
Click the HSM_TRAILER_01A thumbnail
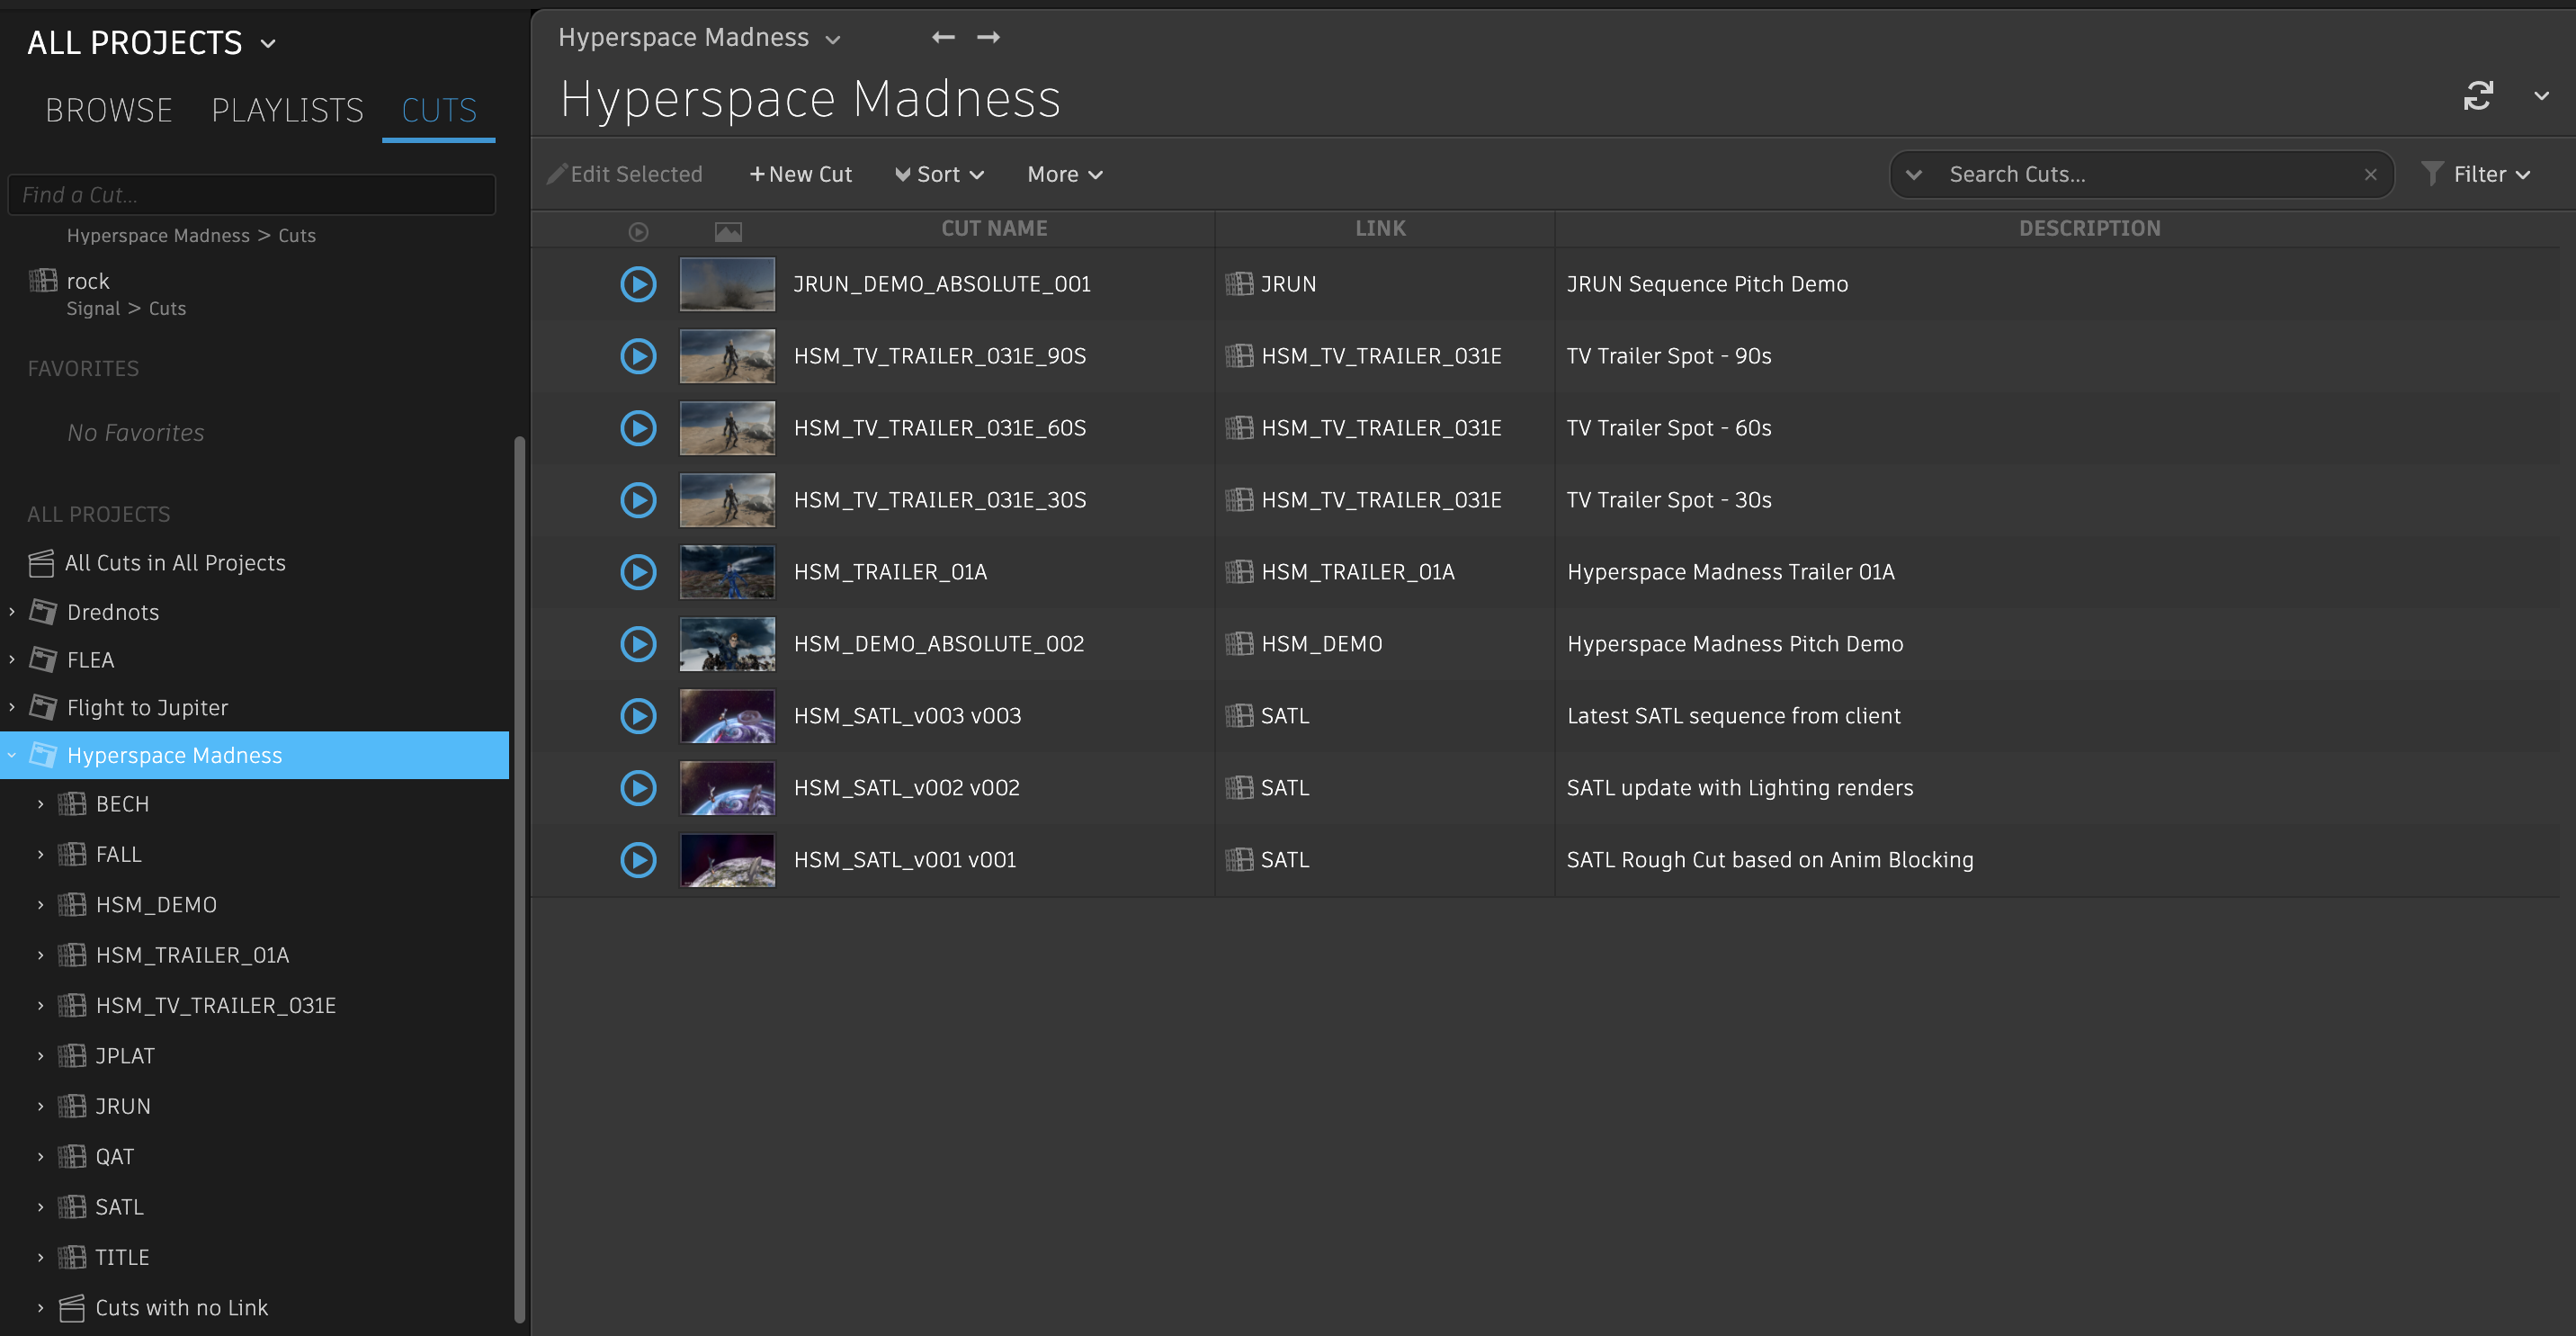point(727,571)
